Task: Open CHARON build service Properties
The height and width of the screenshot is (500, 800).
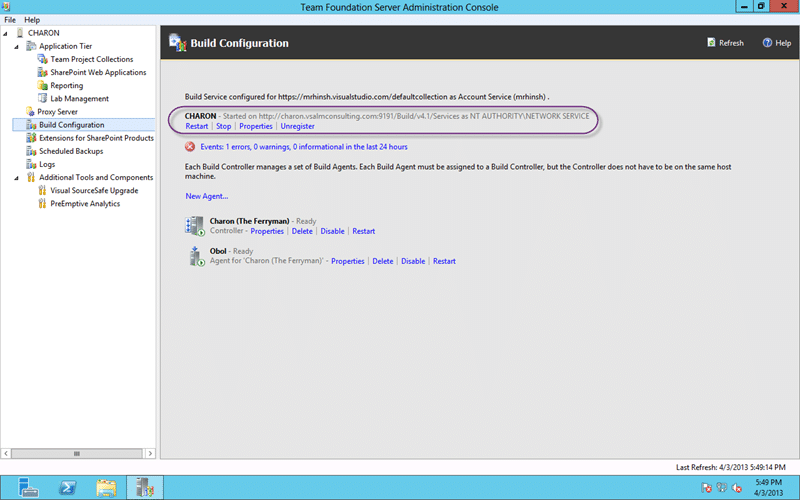Action: (x=256, y=127)
